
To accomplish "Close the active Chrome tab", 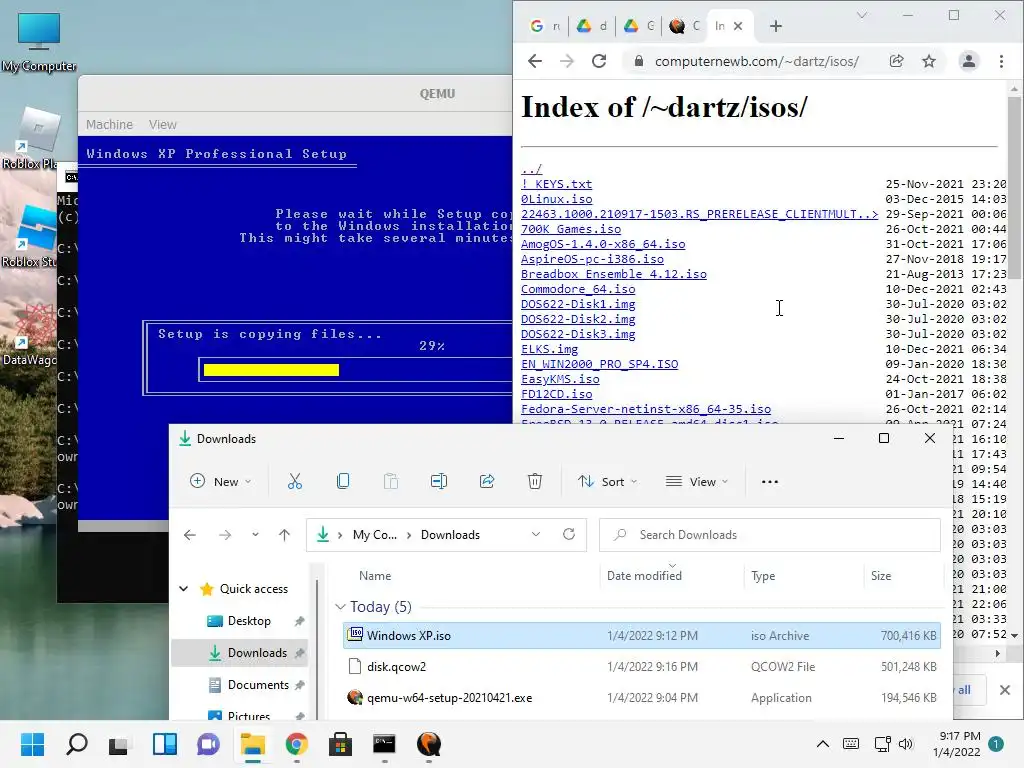I will click(x=738, y=26).
